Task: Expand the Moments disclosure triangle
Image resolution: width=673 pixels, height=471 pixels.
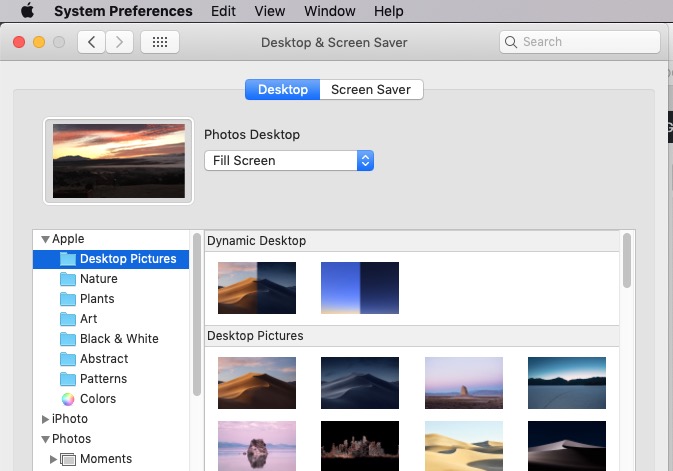Action: [x=53, y=459]
